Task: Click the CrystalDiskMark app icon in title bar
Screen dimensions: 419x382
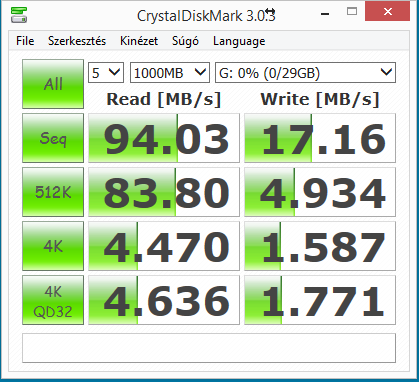Action: tap(19, 14)
